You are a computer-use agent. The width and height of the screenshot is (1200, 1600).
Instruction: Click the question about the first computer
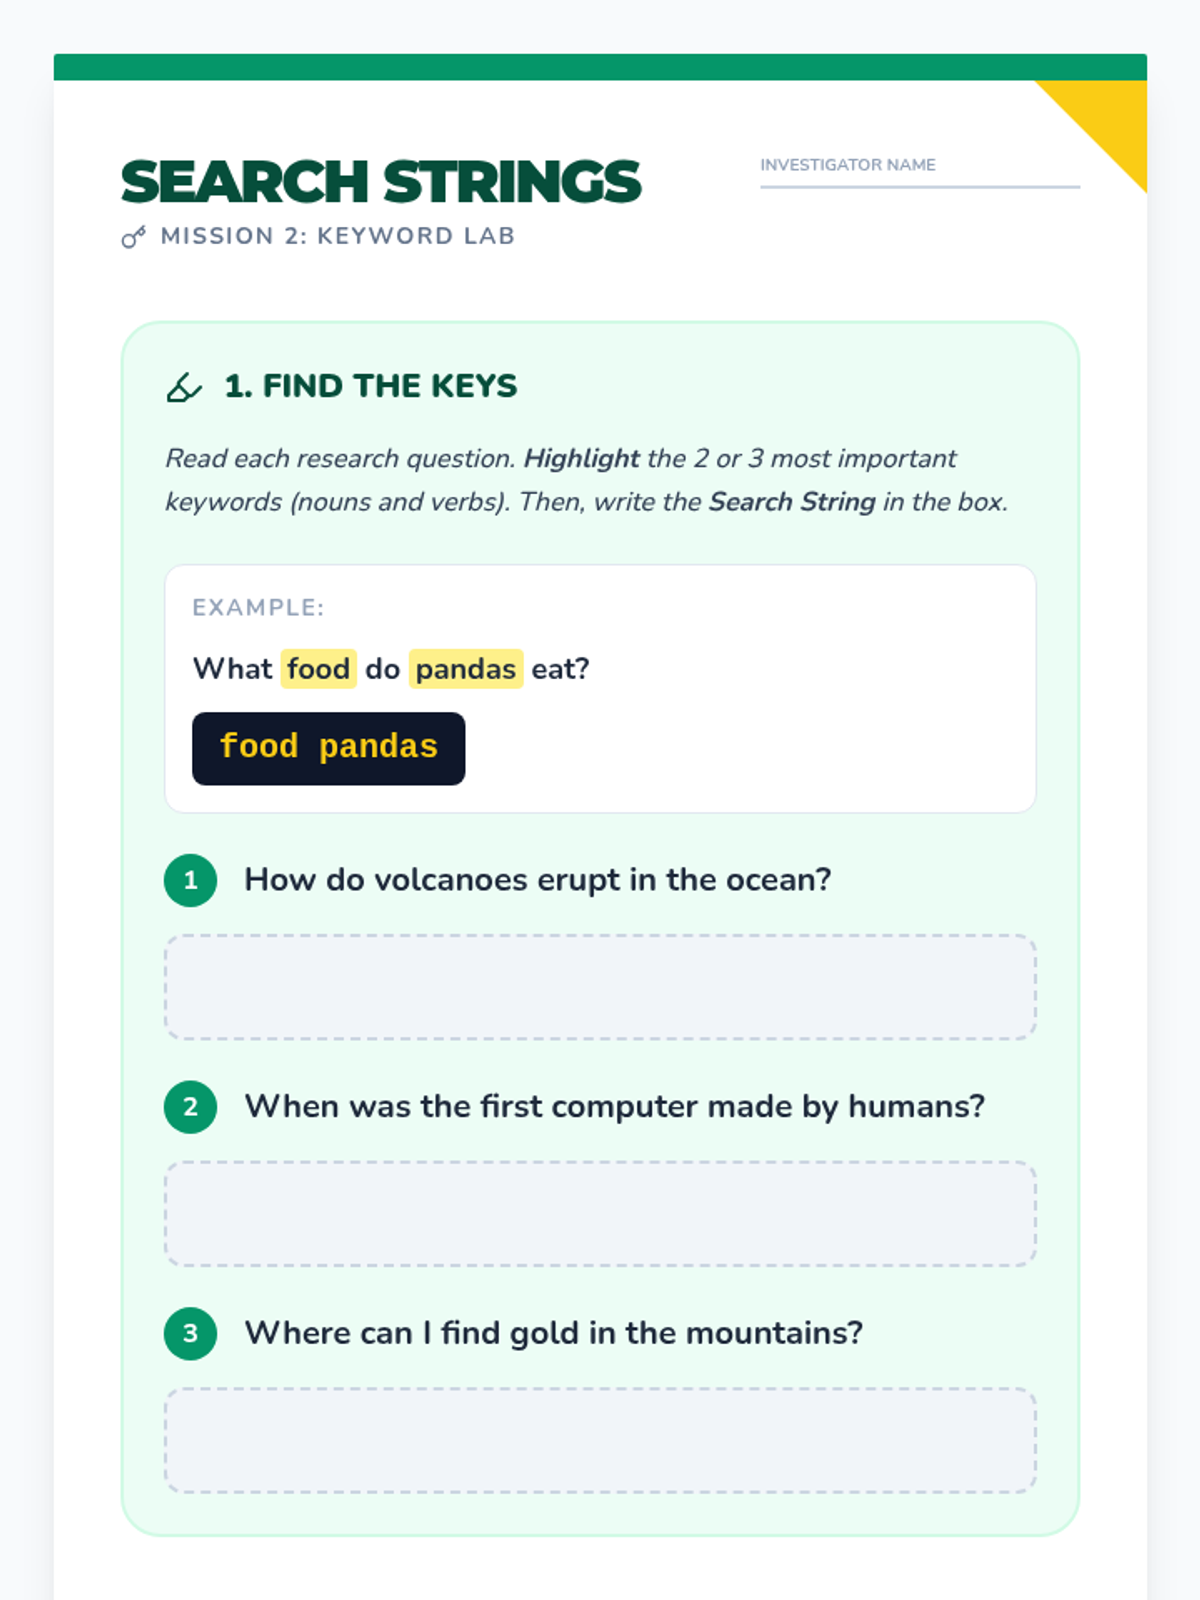coord(615,1107)
